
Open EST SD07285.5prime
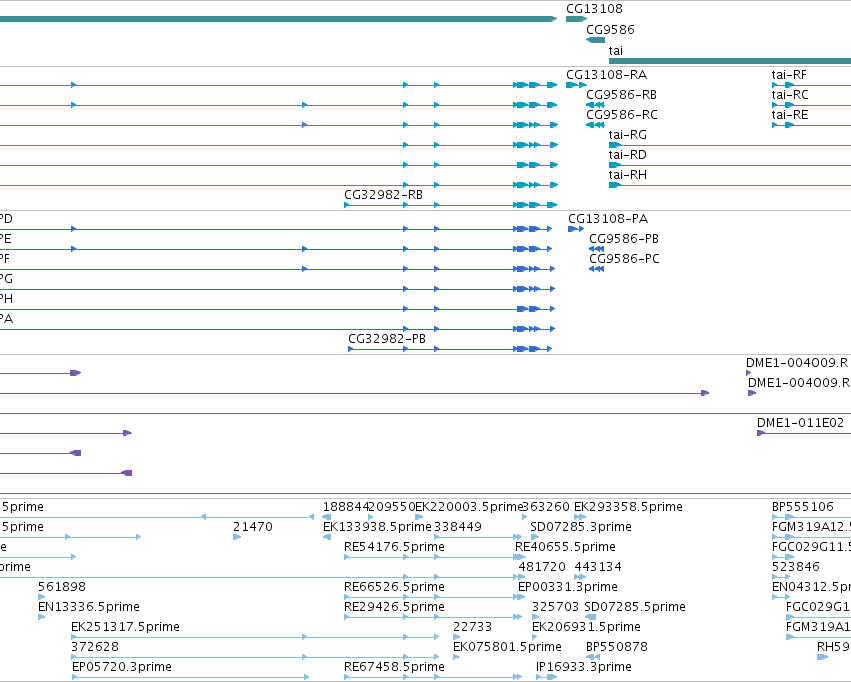click(x=635, y=607)
